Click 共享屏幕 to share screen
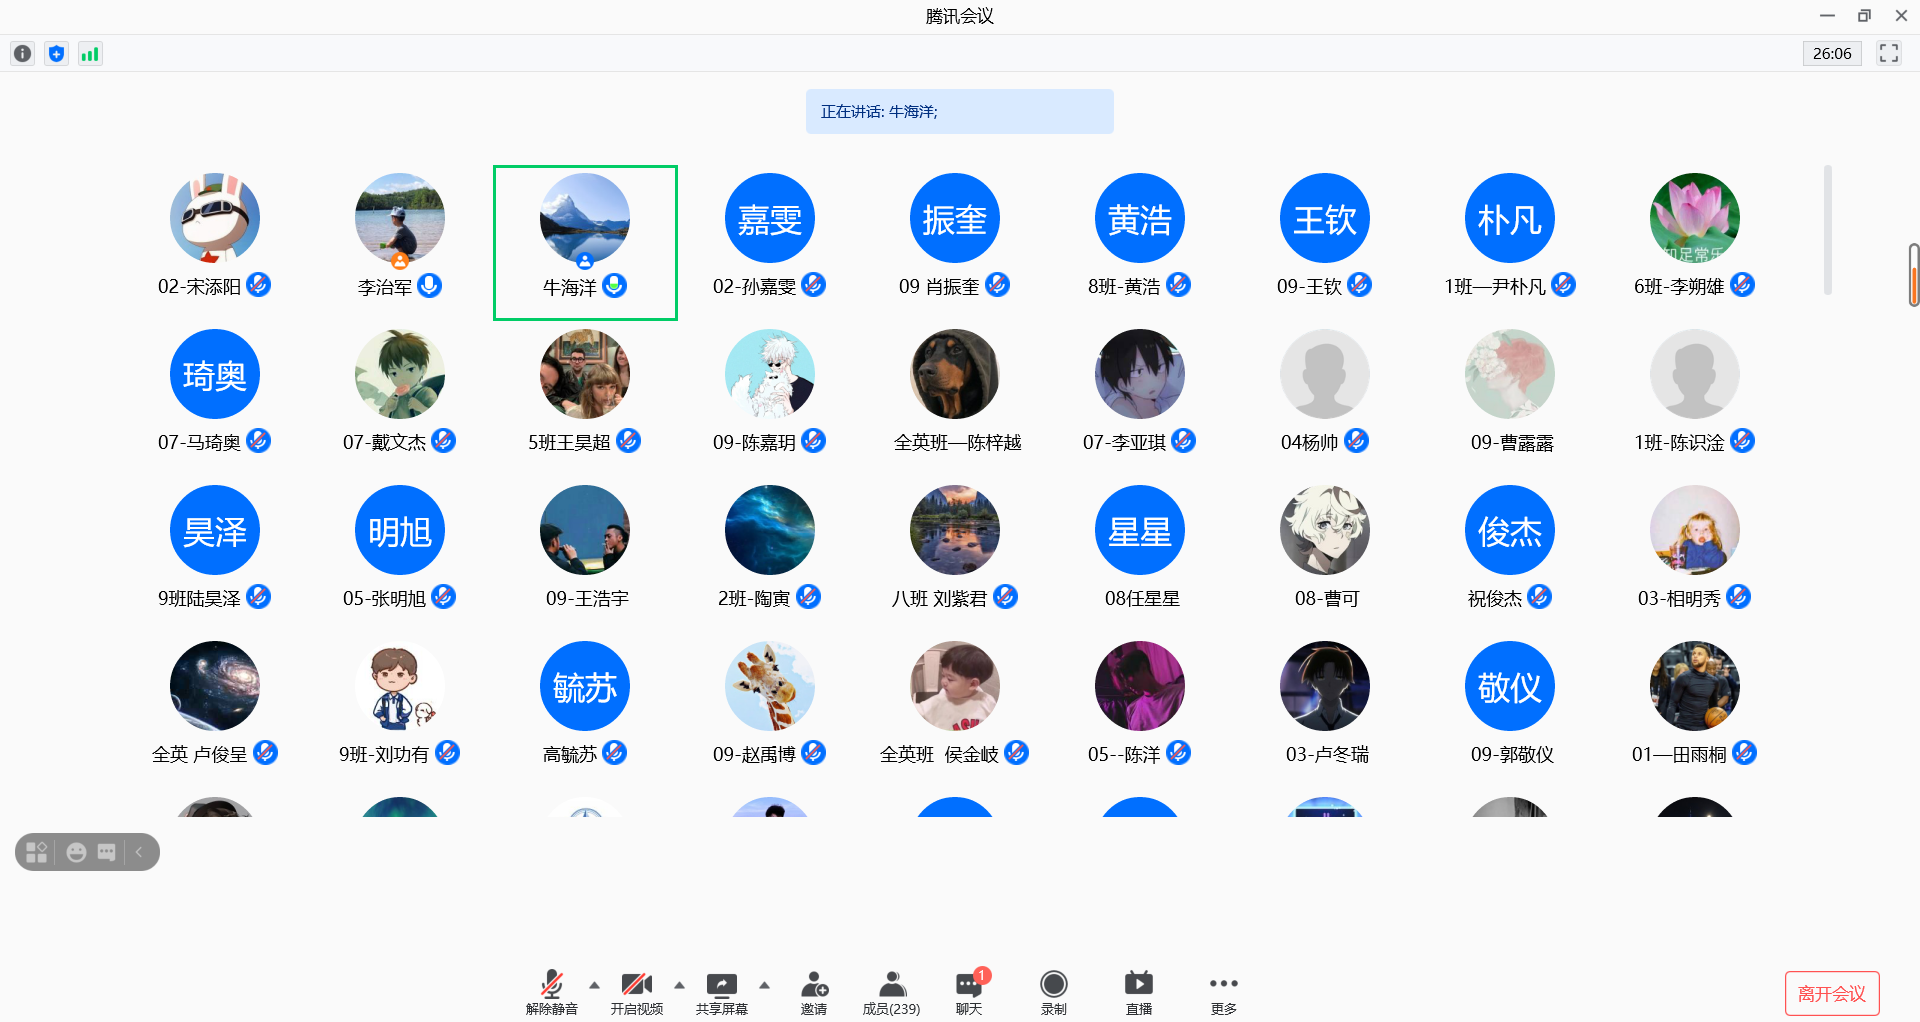 point(721,992)
